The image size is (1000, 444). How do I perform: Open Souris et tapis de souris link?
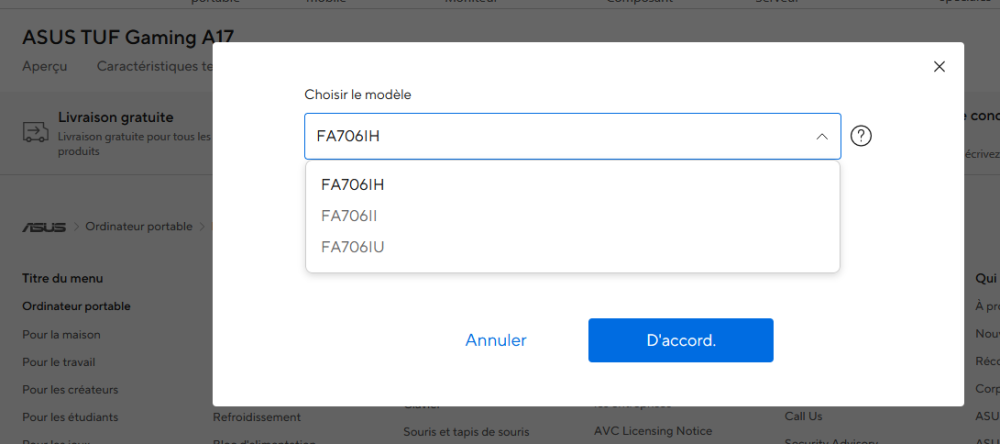tap(466, 432)
